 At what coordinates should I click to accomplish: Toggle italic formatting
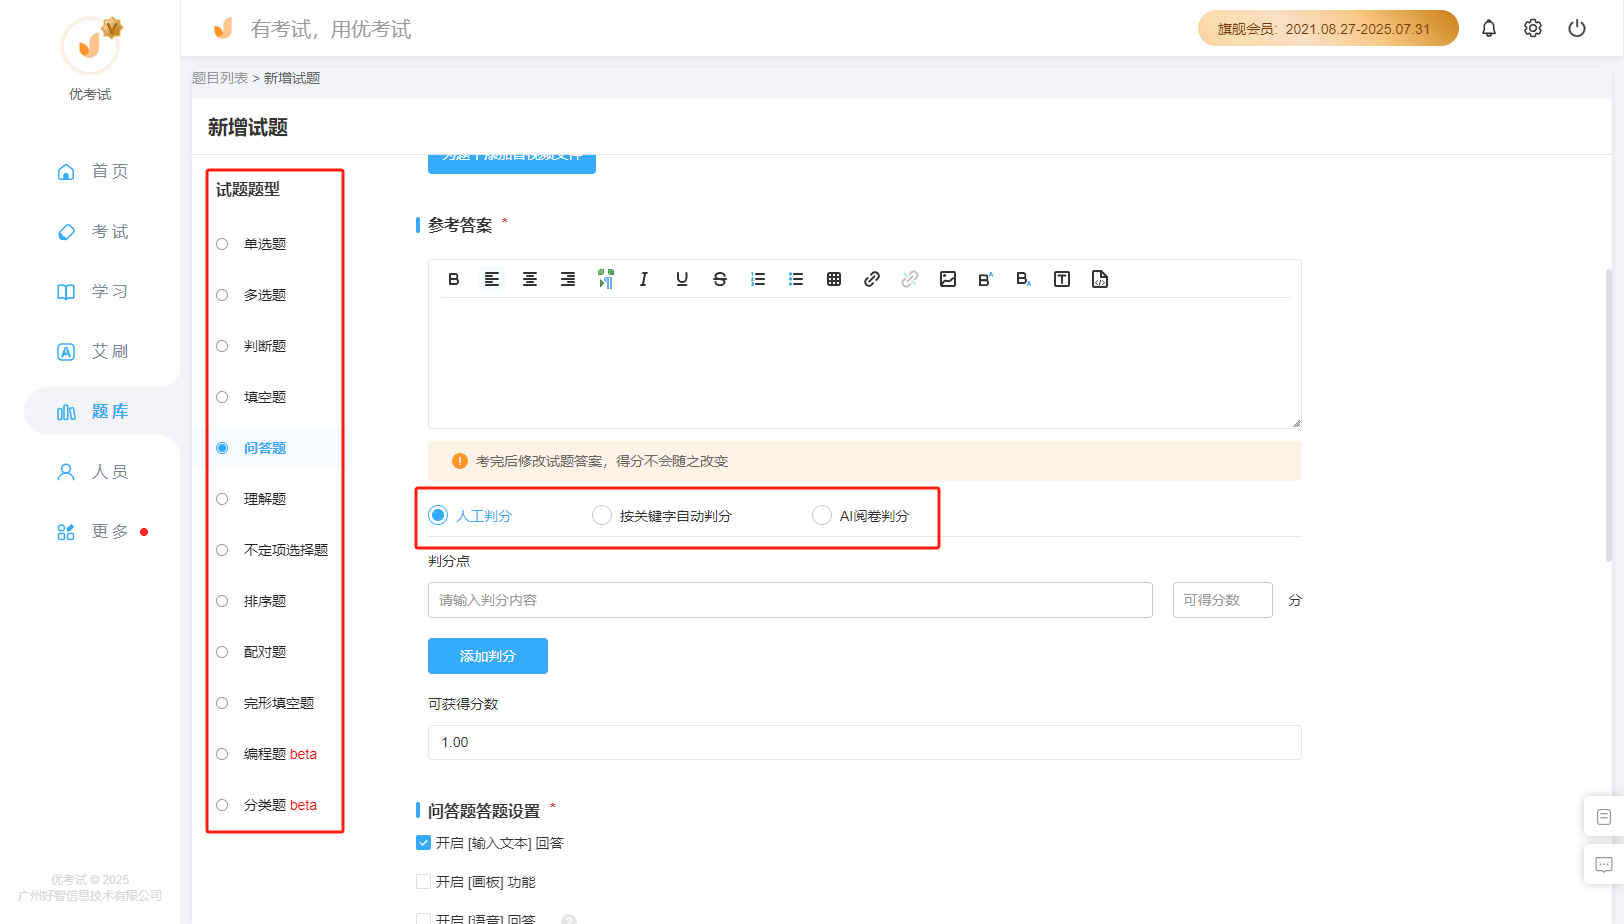pyautogui.click(x=644, y=279)
